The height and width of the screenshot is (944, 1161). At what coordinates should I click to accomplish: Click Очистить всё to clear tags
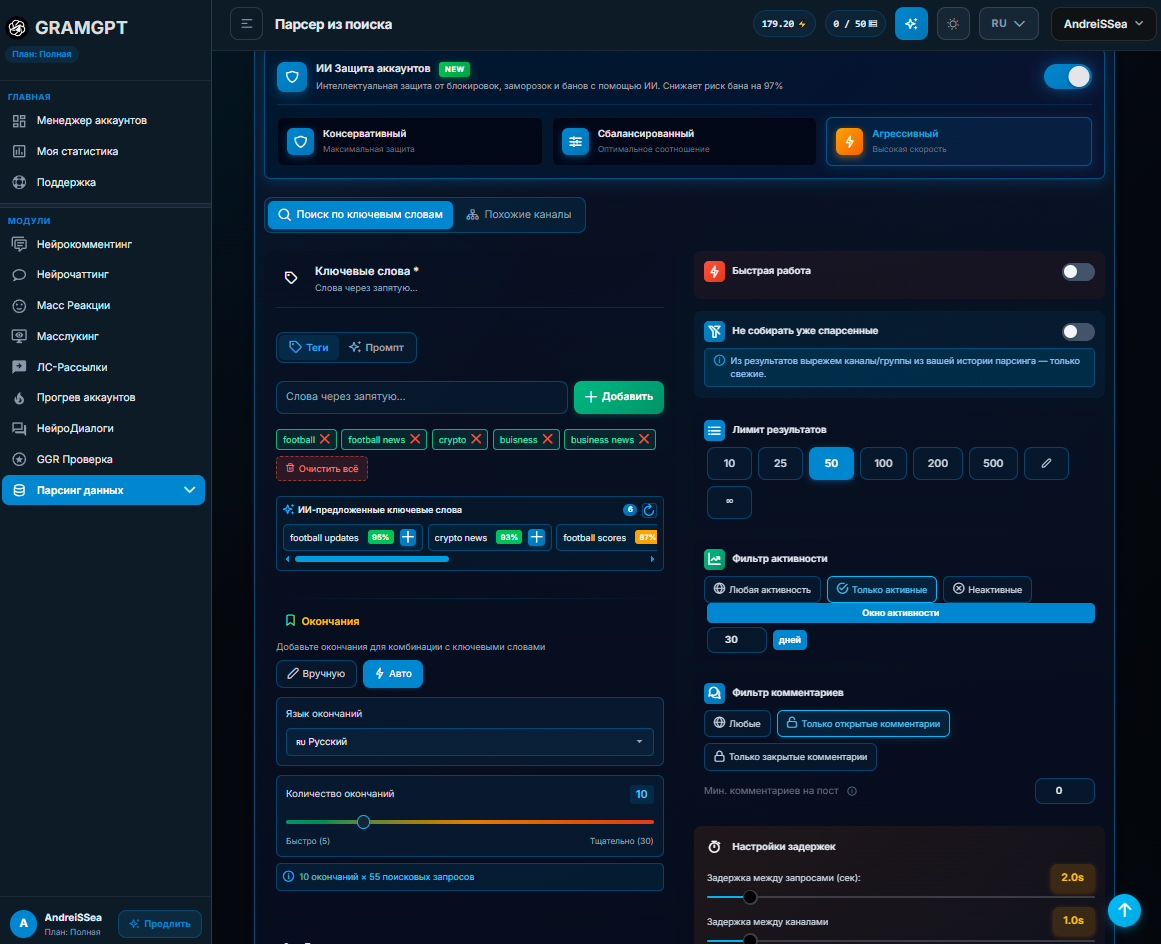tap(322, 469)
